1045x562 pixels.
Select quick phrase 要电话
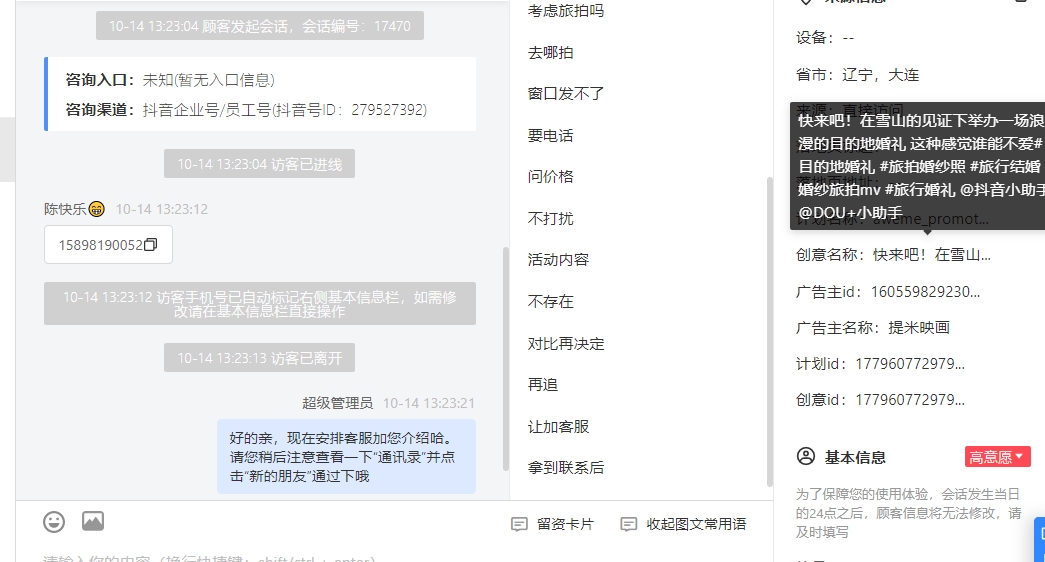pos(550,135)
